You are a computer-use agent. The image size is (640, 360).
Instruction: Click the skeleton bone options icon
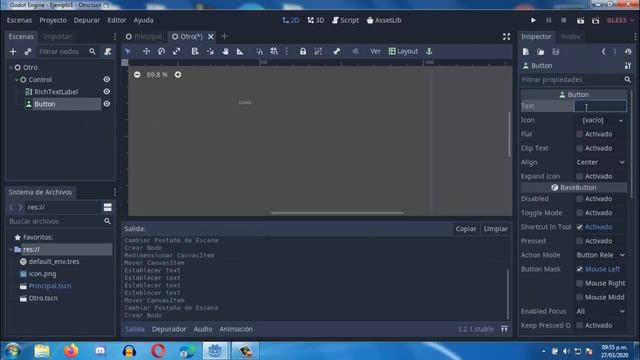point(336,51)
